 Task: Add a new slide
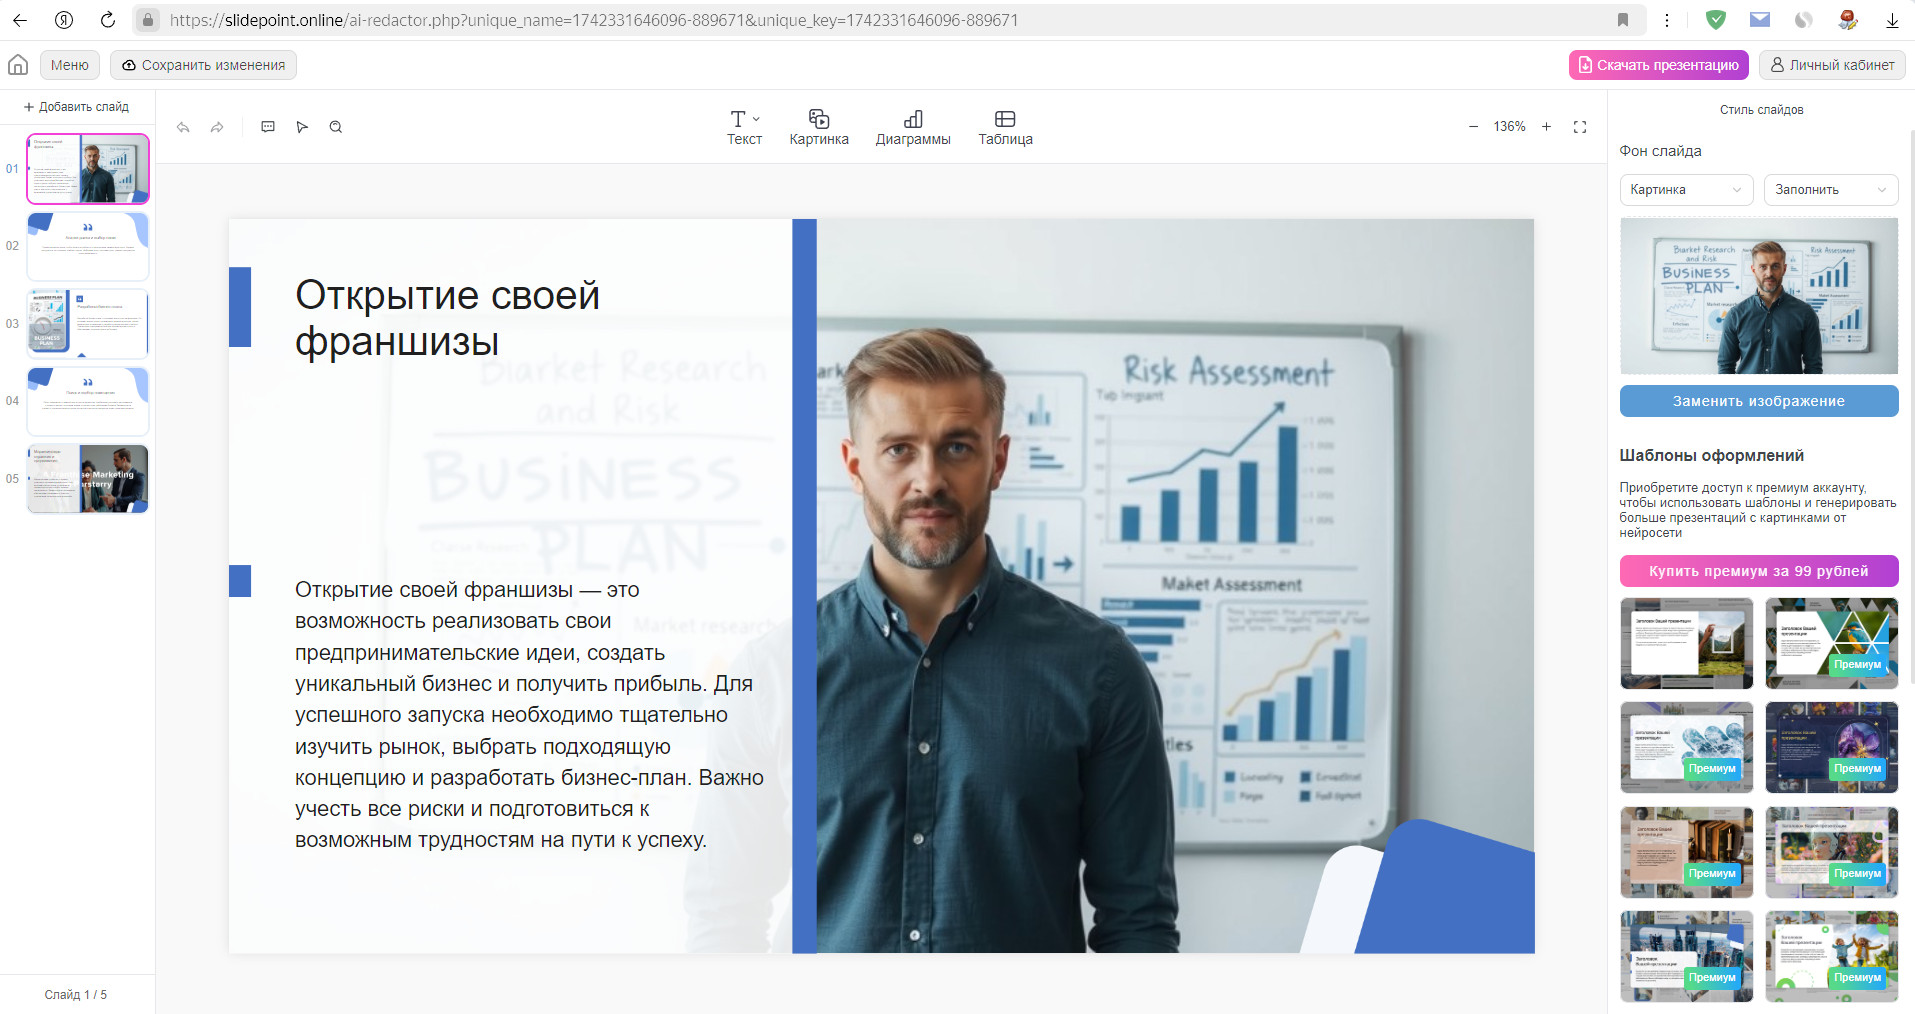[77, 107]
